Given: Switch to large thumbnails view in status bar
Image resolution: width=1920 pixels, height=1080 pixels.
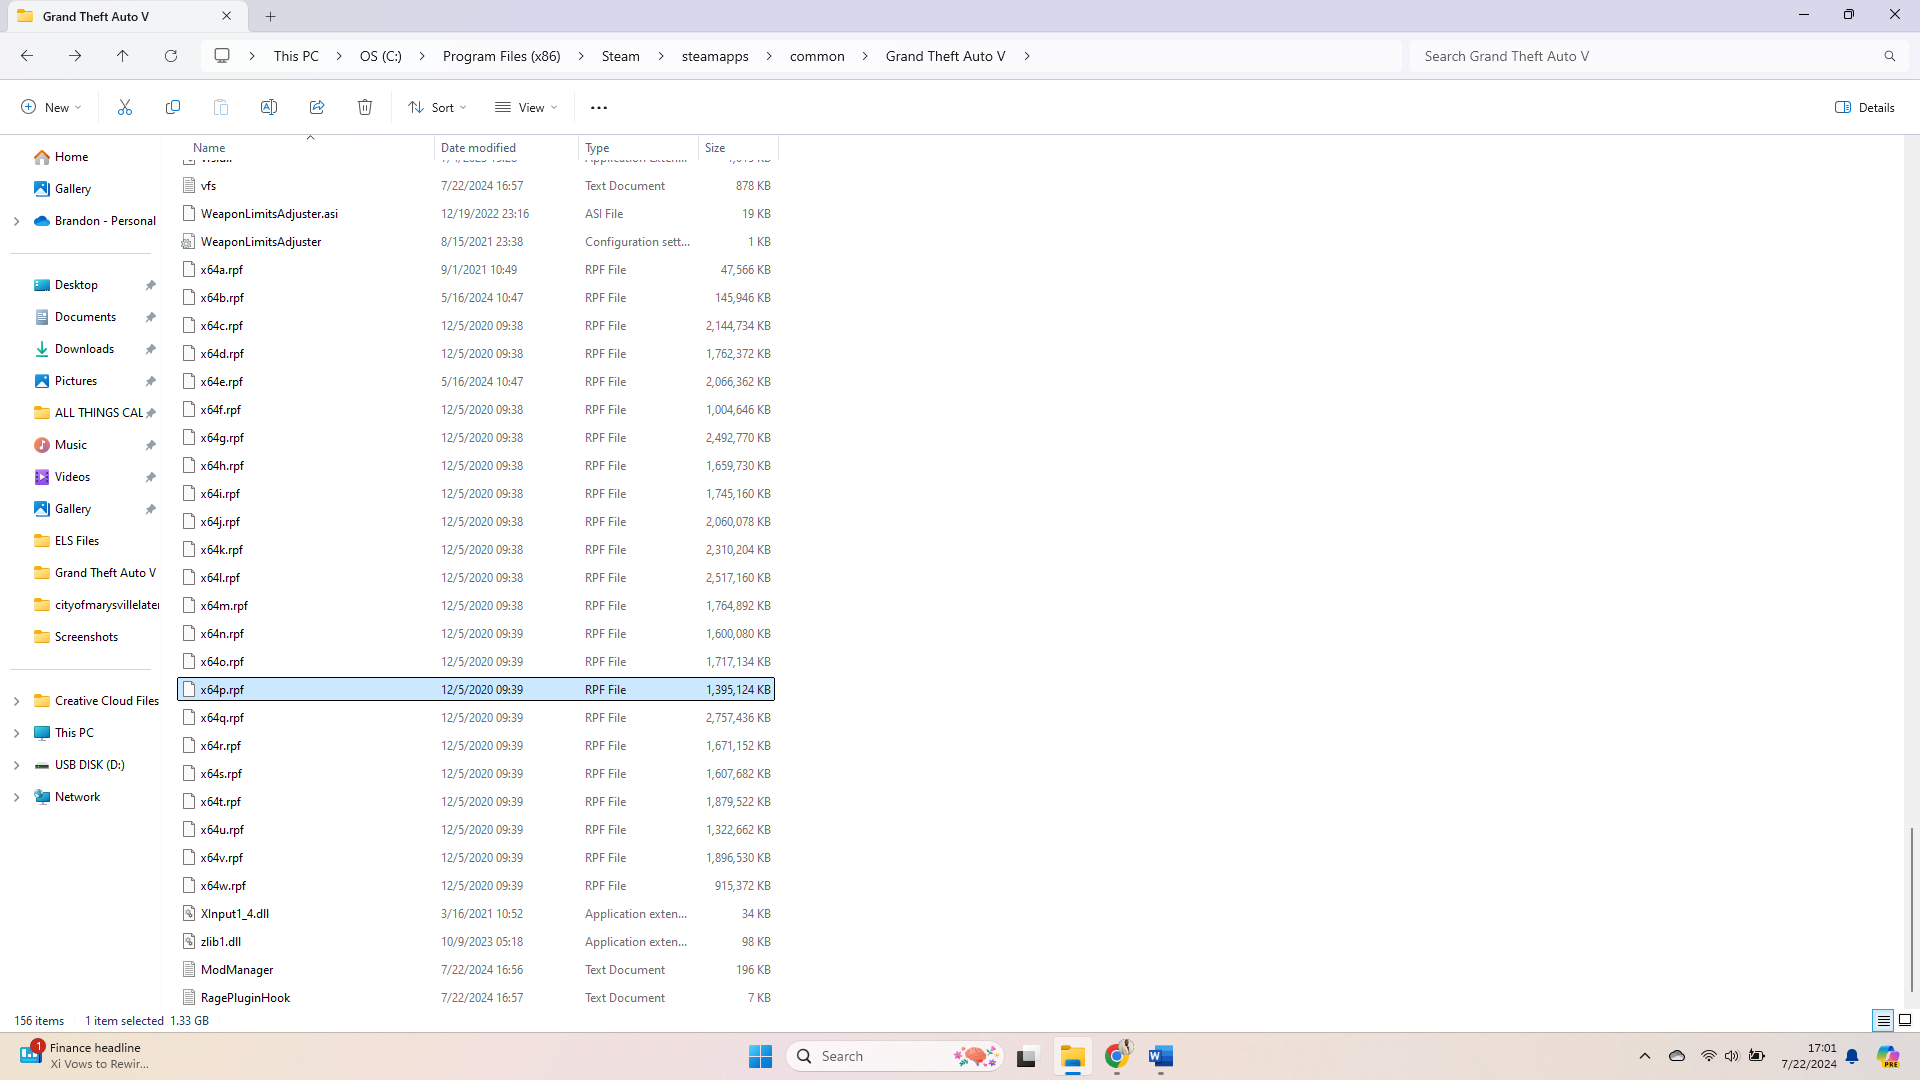Looking at the screenshot, I should click(x=1905, y=1020).
